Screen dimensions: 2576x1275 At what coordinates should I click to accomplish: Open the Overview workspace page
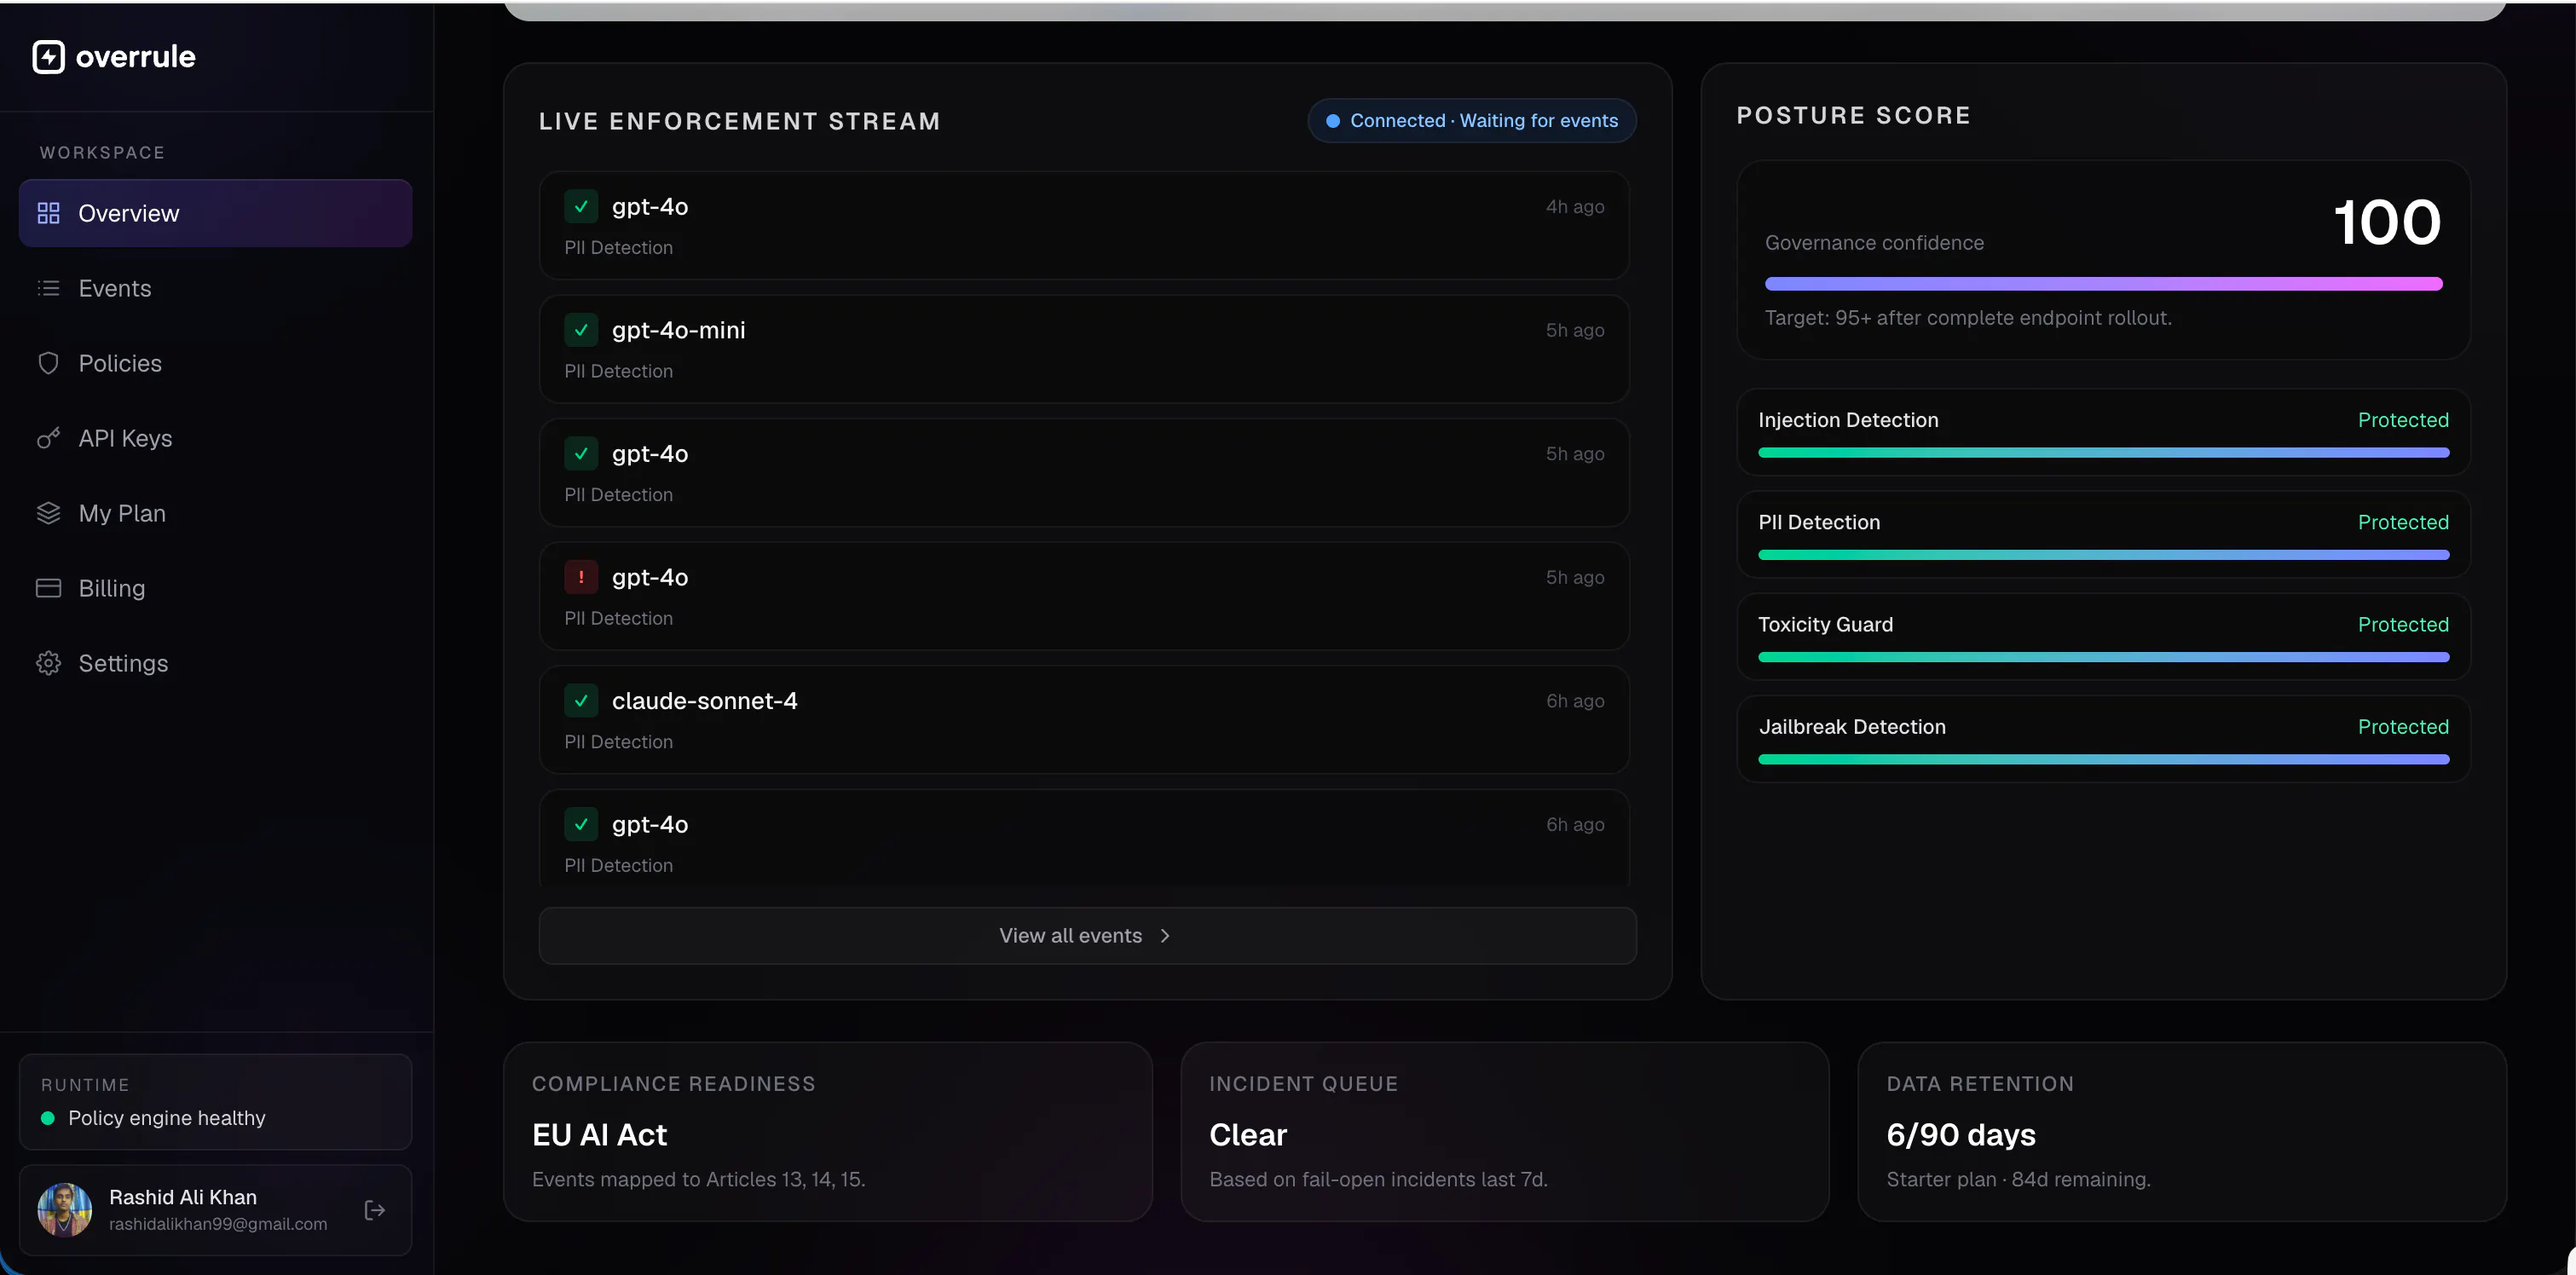[x=215, y=213]
